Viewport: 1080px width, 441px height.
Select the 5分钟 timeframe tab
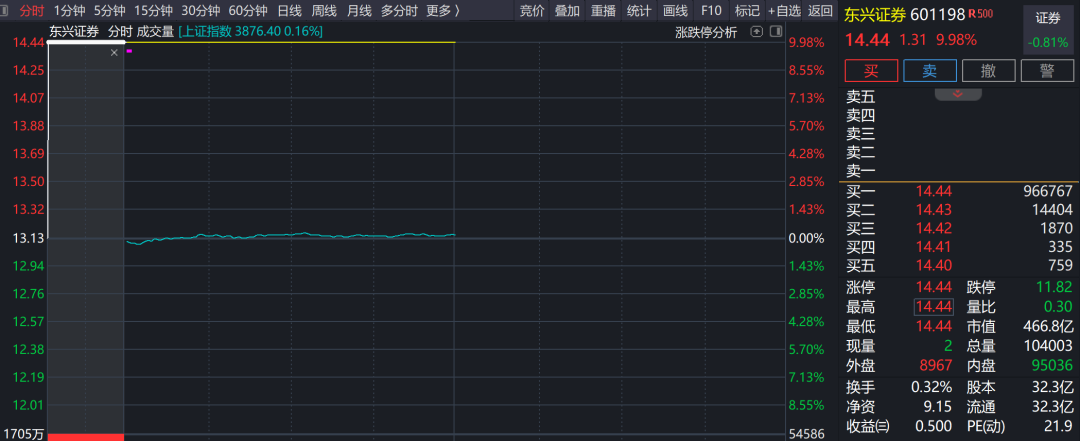[x=109, y=11]
